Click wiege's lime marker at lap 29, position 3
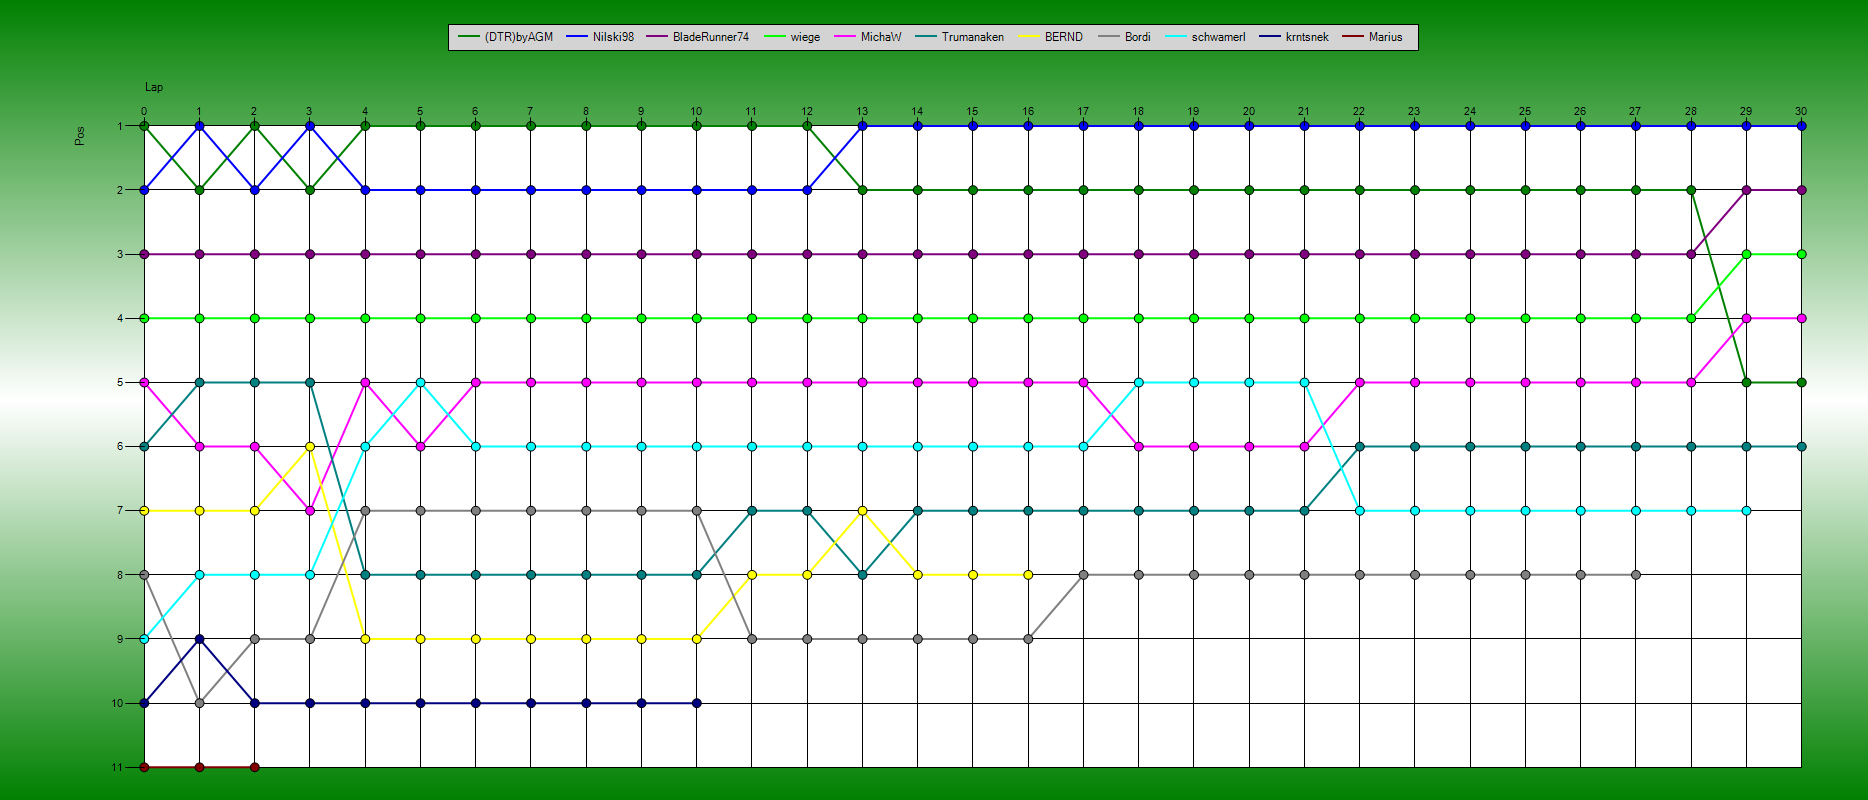1868x800 pixels. 1746,254
